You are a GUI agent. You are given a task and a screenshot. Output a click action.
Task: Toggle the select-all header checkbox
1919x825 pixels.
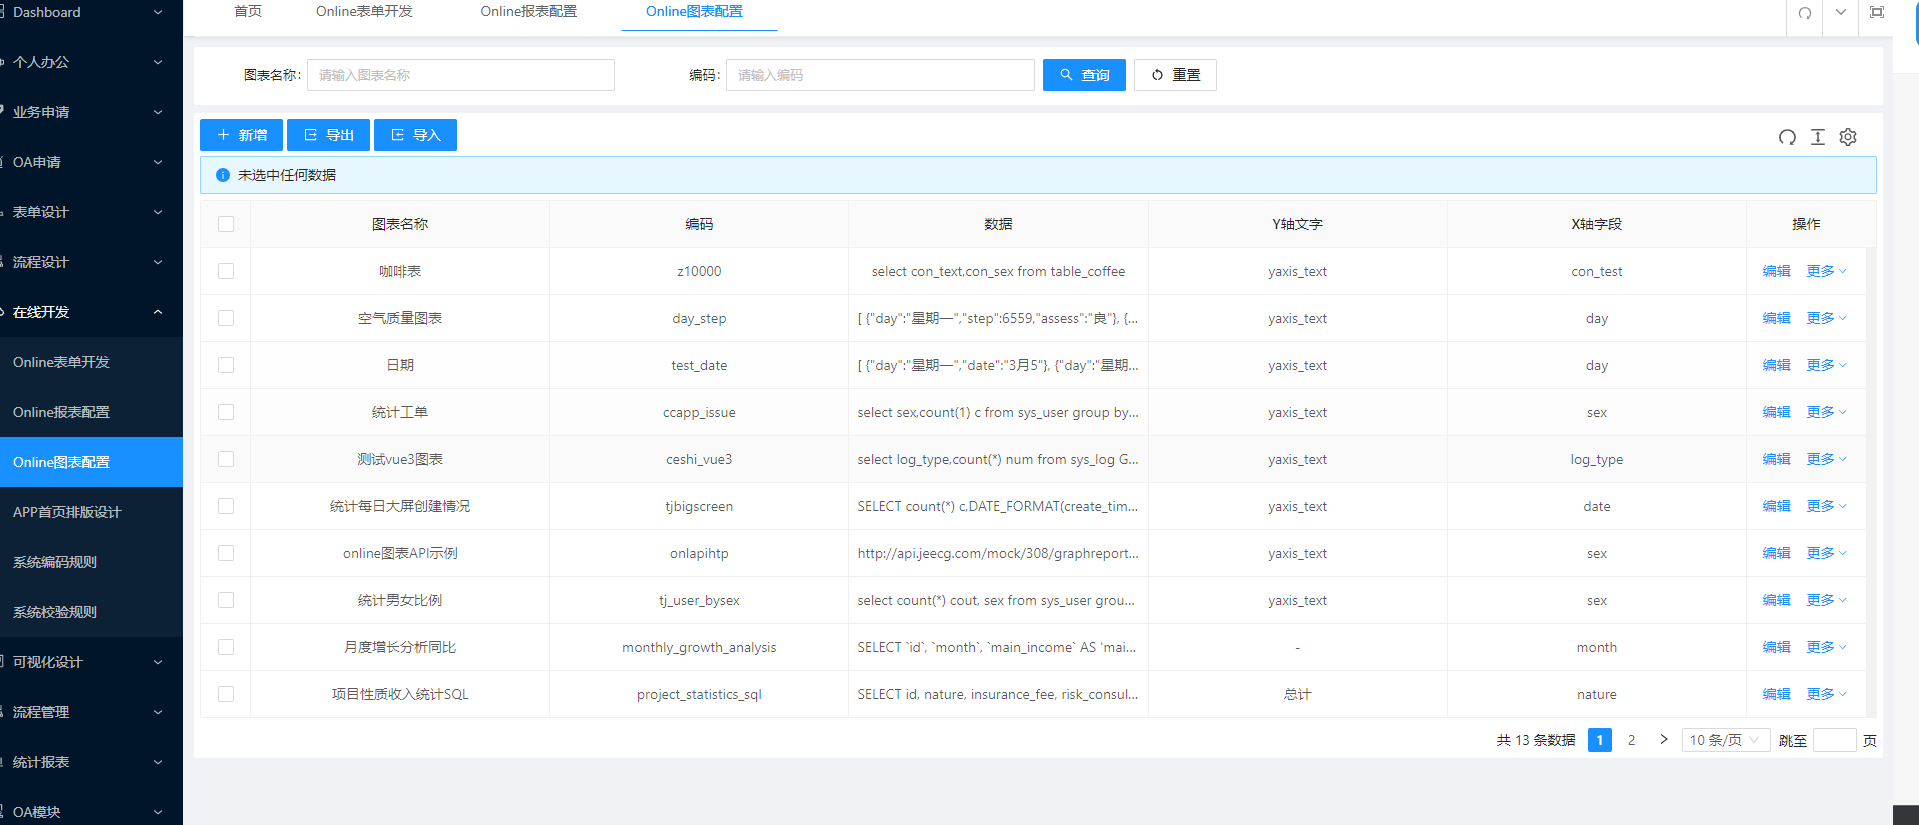[226, 224]
